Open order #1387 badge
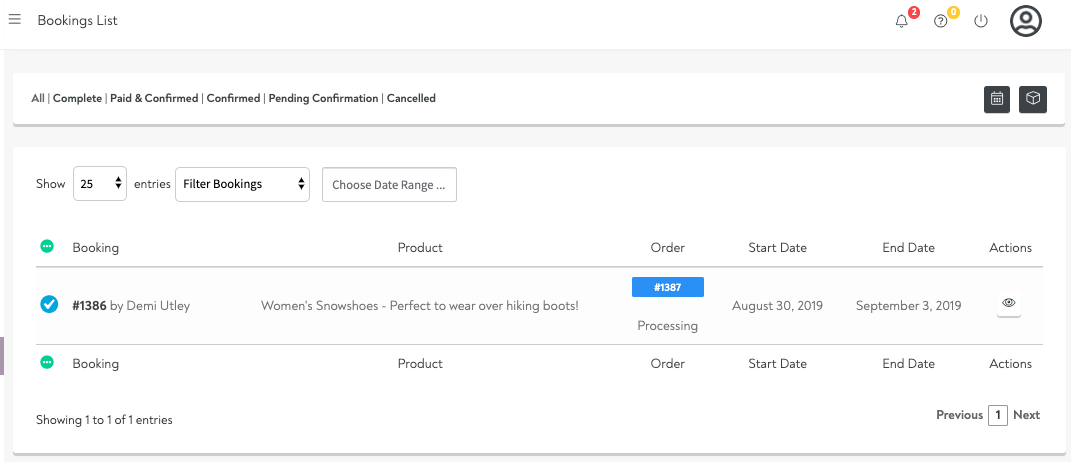 (x=668, y=287)
